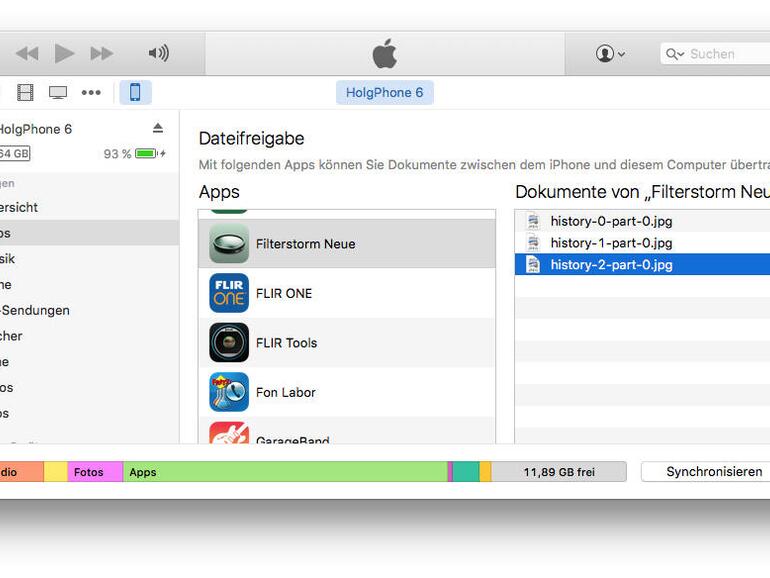
Task: Select FLIR Tools app row
Action: [x=347, y=343]
